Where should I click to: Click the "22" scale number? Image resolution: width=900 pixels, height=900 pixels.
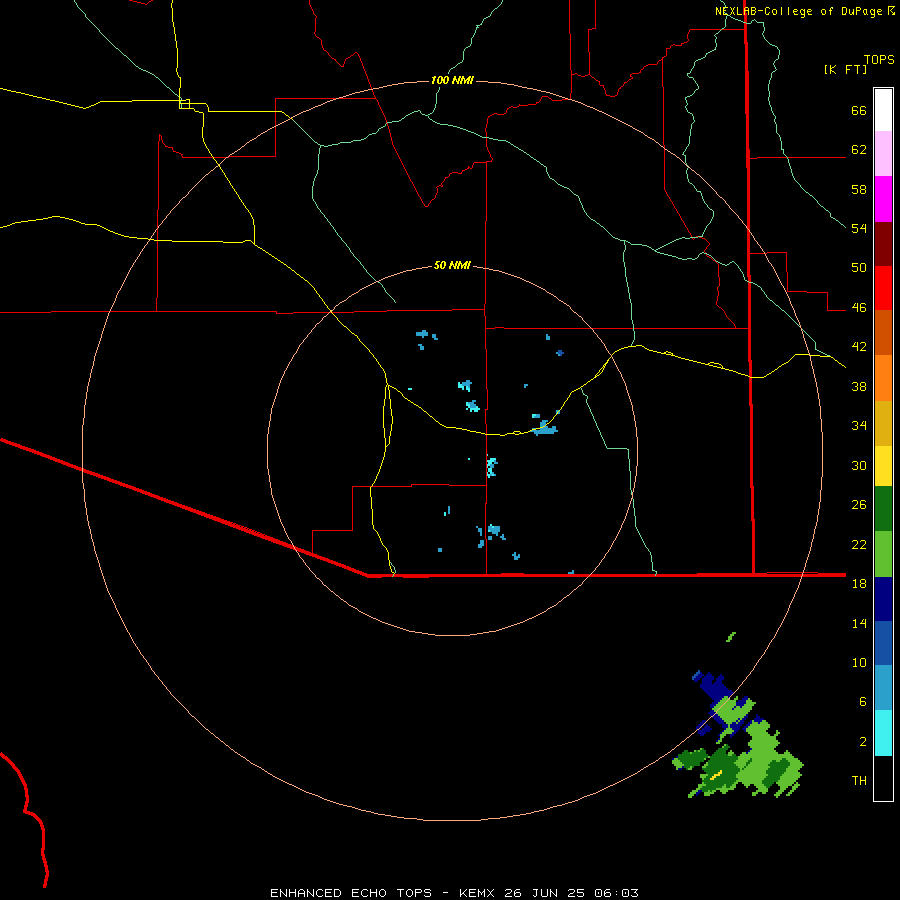[859, 544]
